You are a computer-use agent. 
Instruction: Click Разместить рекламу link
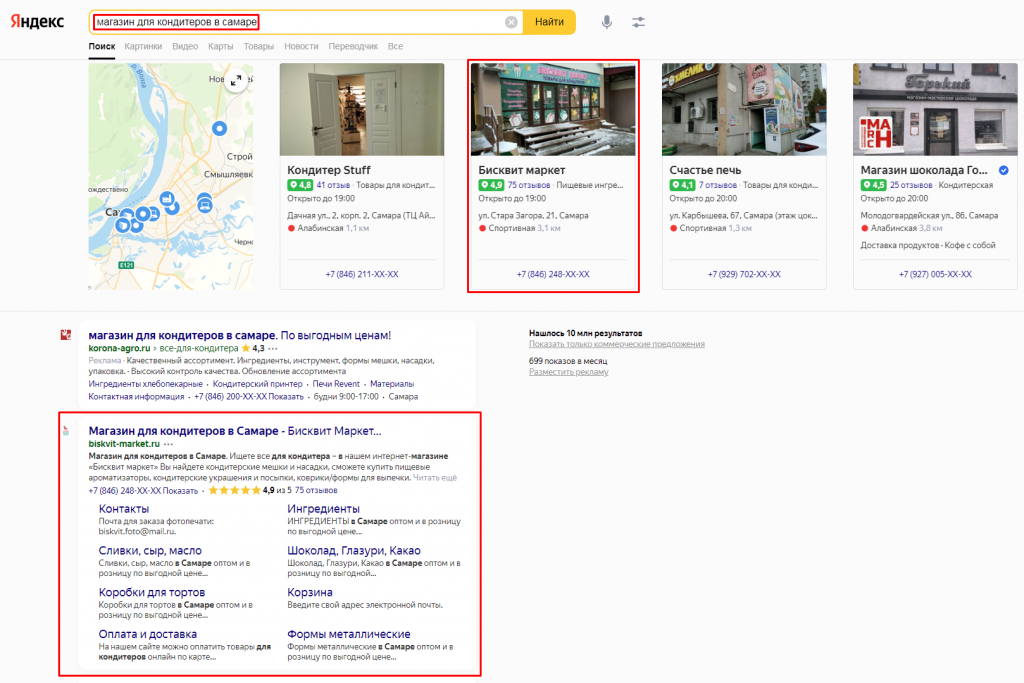pyautogui.click(x=568, y=372)
